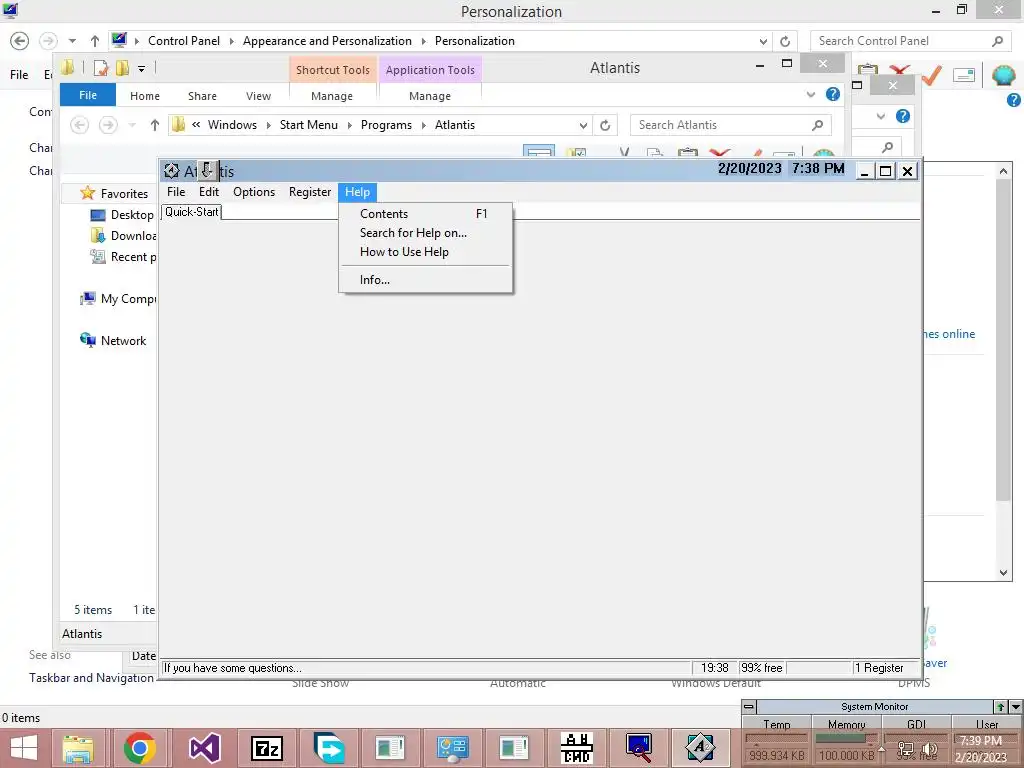Refresh the Atlantis folder view
Image resolution: width=1024 pixels, height=768 pixels.
605,125
